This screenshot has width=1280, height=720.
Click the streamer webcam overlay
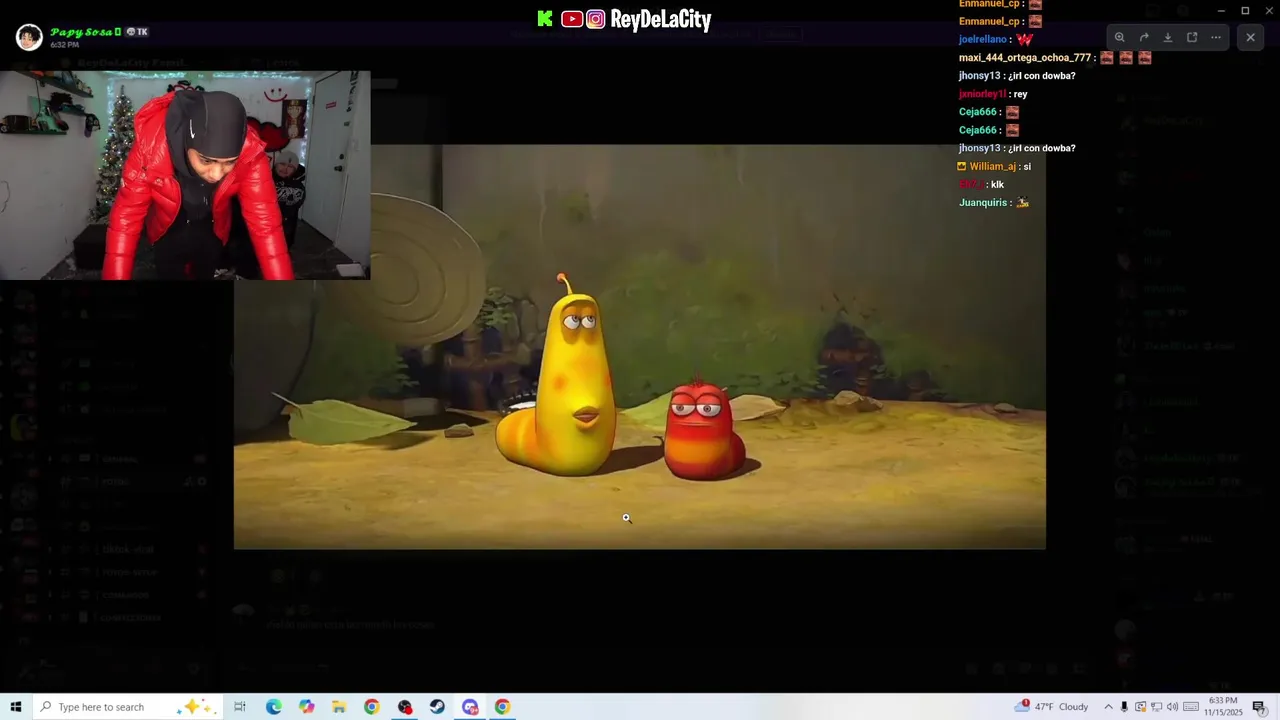[185, 175]
